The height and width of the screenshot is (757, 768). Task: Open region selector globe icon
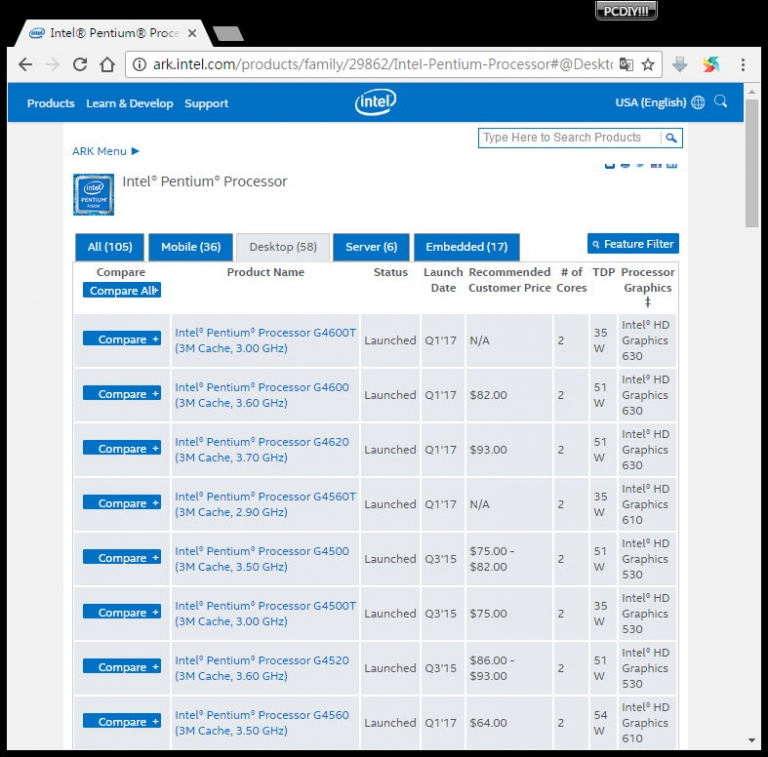[x=698, y=102]
